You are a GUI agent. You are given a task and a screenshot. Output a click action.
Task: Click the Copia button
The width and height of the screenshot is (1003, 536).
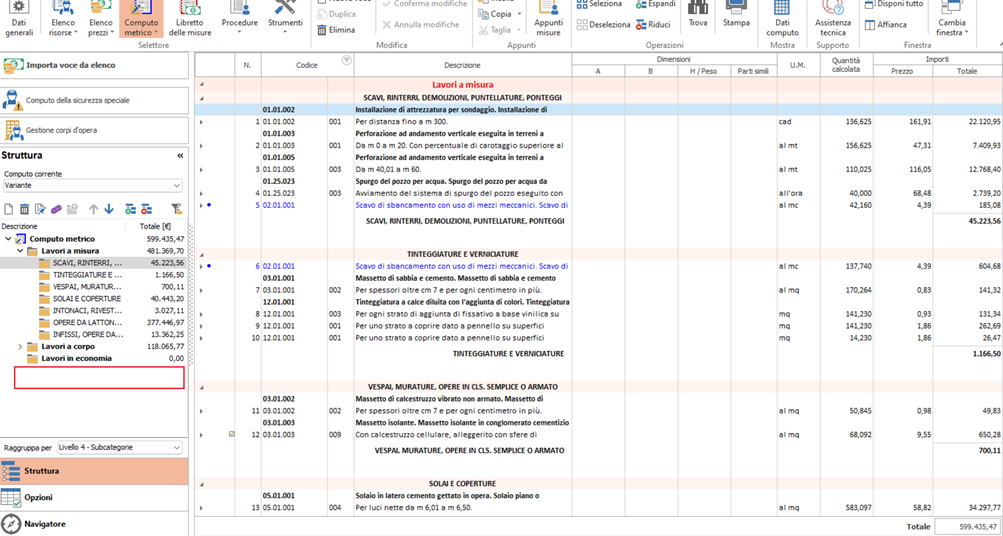(495, 13)
